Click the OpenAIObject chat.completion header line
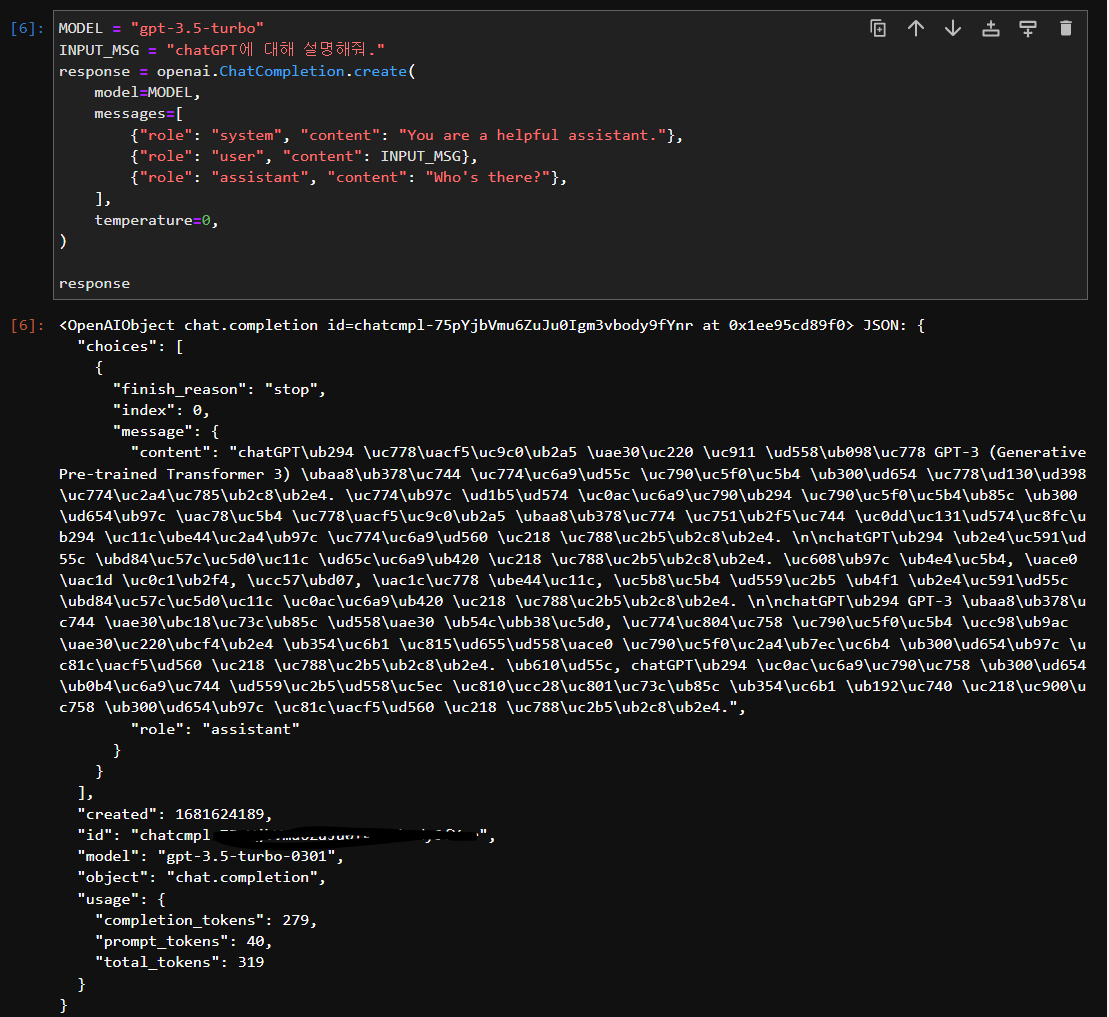 click(492, 325)
